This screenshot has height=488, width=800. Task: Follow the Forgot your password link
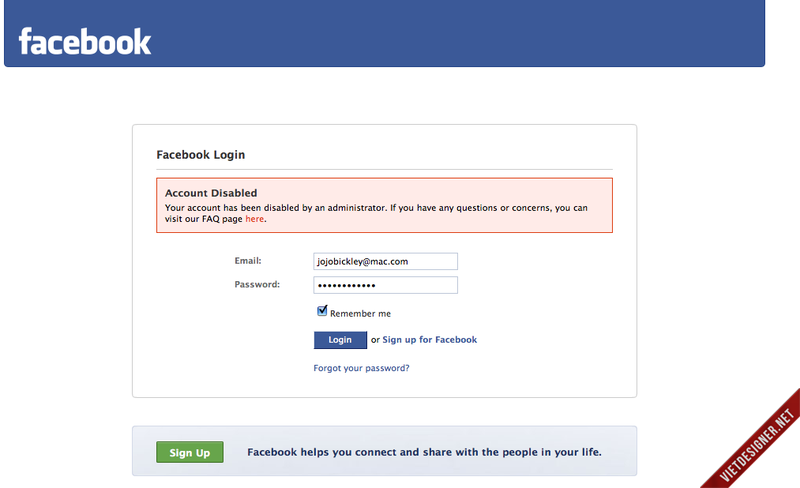coord(361,368)
